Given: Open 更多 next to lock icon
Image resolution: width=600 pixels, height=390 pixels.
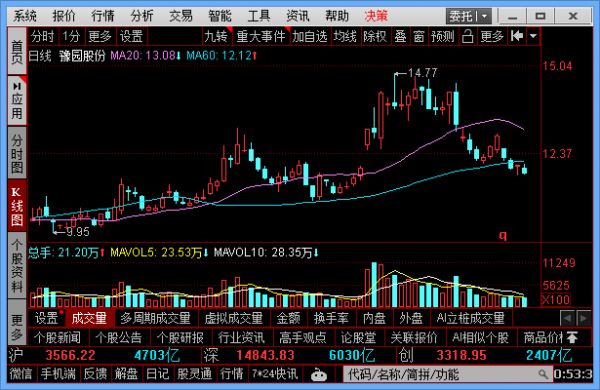Looking at the screenshot, I should tap(492, 36).
